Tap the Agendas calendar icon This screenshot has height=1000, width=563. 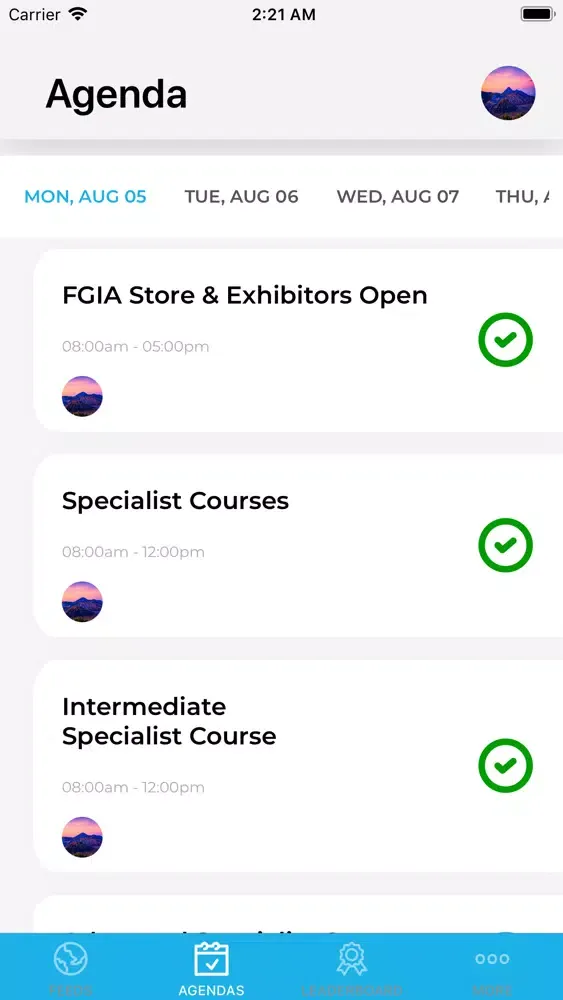[x=211, y=959]
